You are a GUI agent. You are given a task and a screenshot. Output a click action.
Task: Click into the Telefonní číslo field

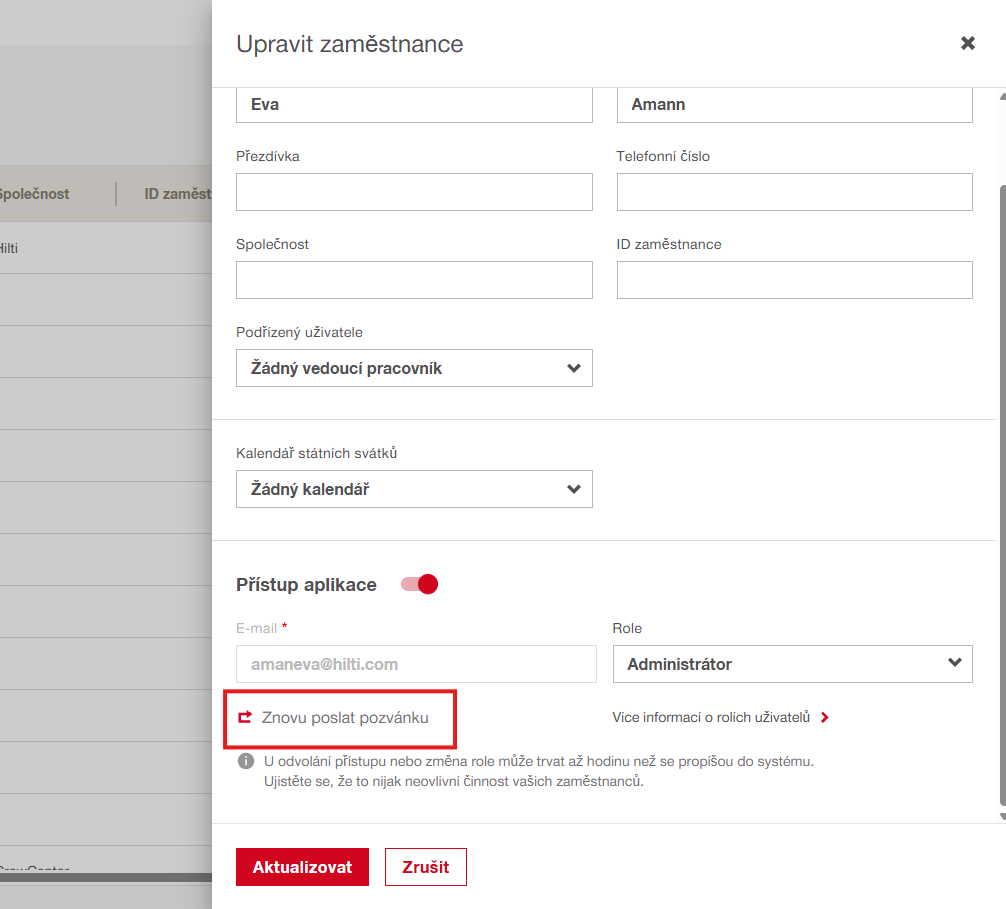794,192
